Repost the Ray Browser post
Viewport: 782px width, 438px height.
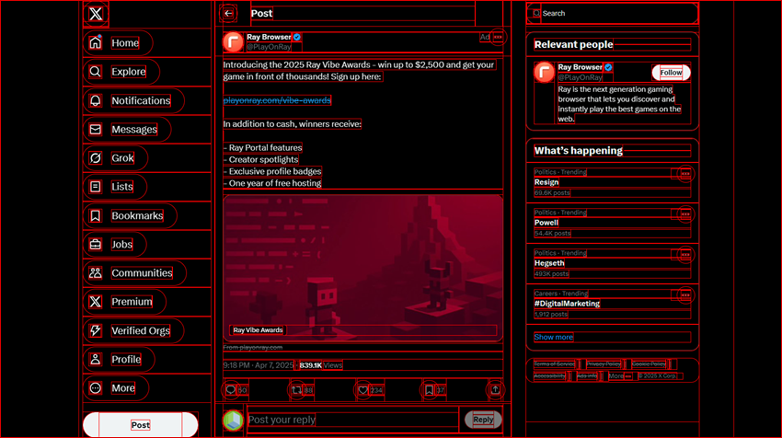(x=296, y=390)
